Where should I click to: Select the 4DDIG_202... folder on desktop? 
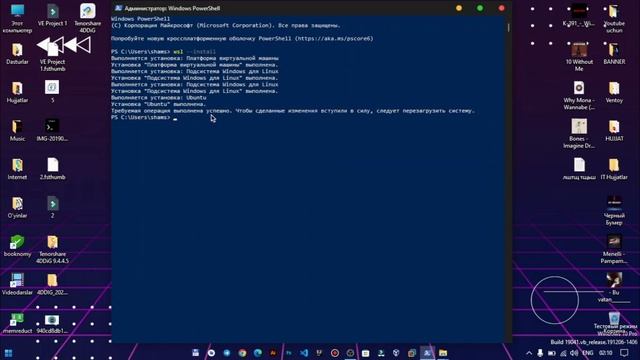tap(52, 284)
